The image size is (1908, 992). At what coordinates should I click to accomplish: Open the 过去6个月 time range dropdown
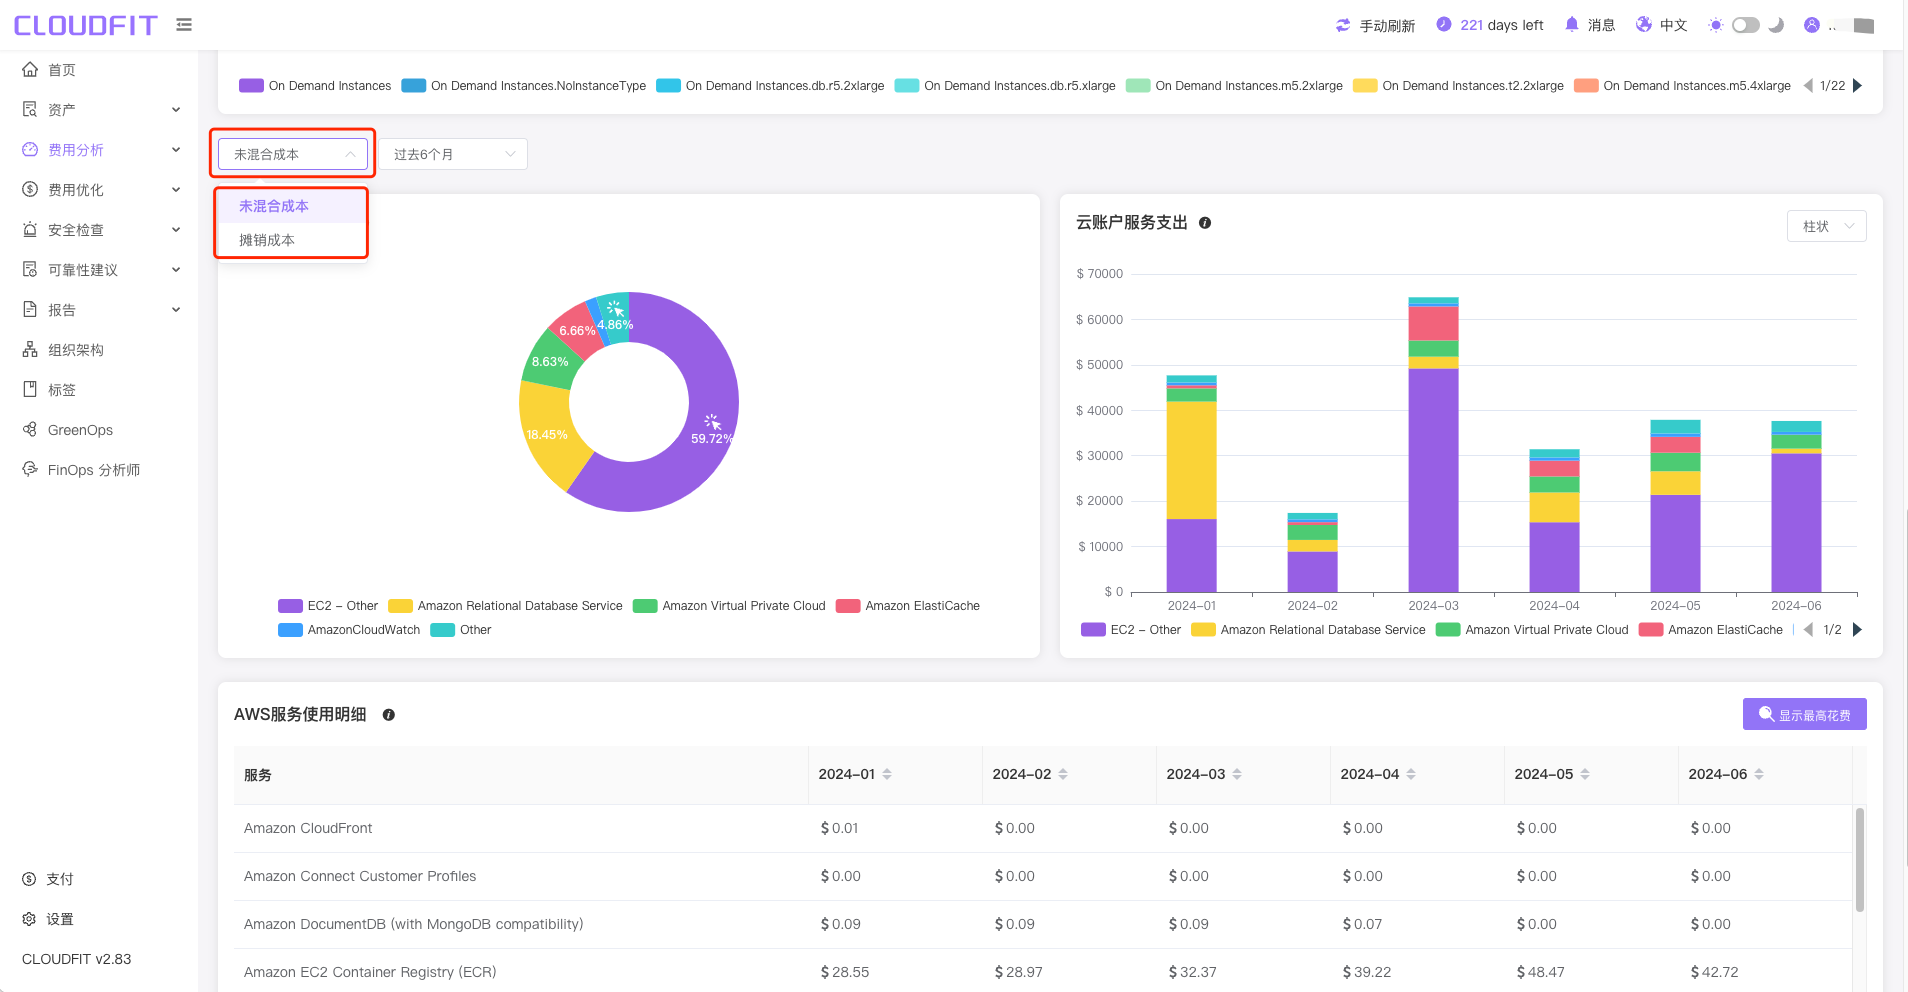pos(453,154)
